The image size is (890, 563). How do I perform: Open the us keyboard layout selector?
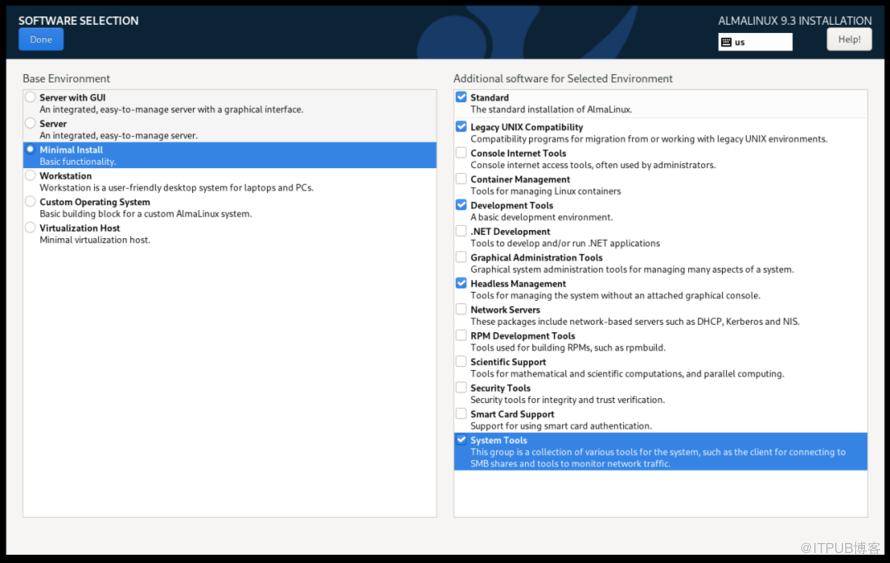755,42
